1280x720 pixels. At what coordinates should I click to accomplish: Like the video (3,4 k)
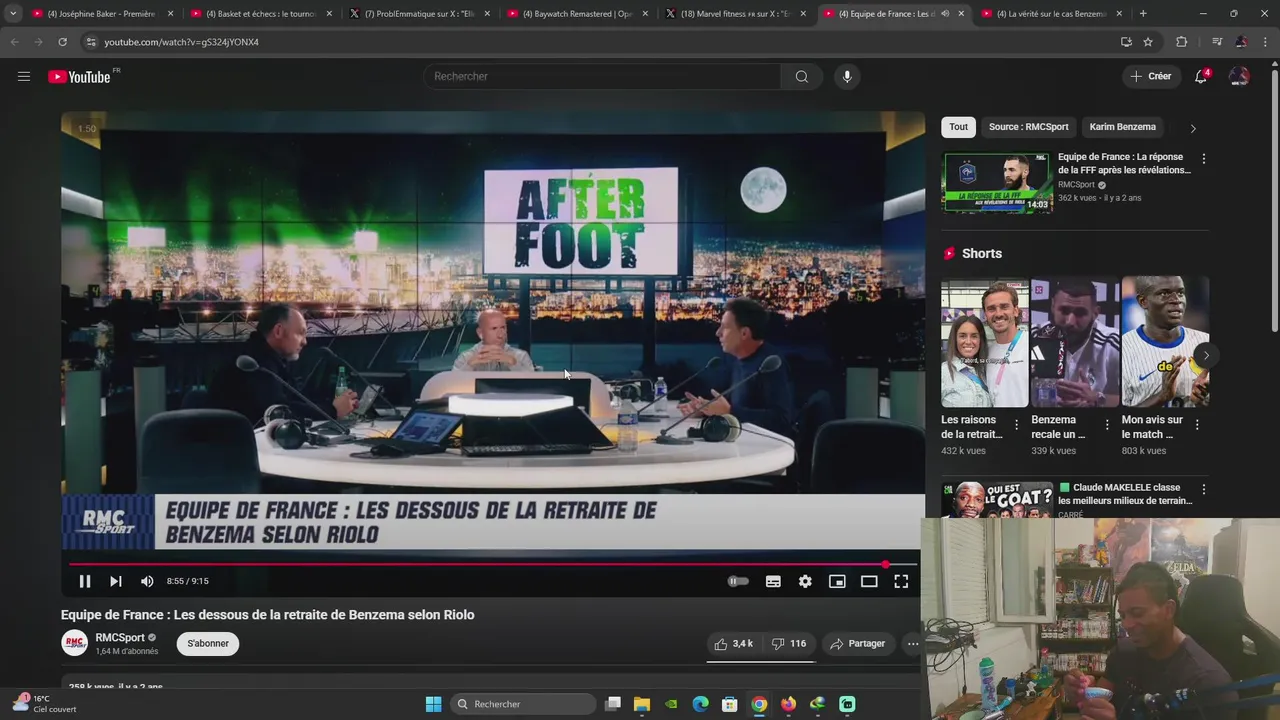coord(735,644)
